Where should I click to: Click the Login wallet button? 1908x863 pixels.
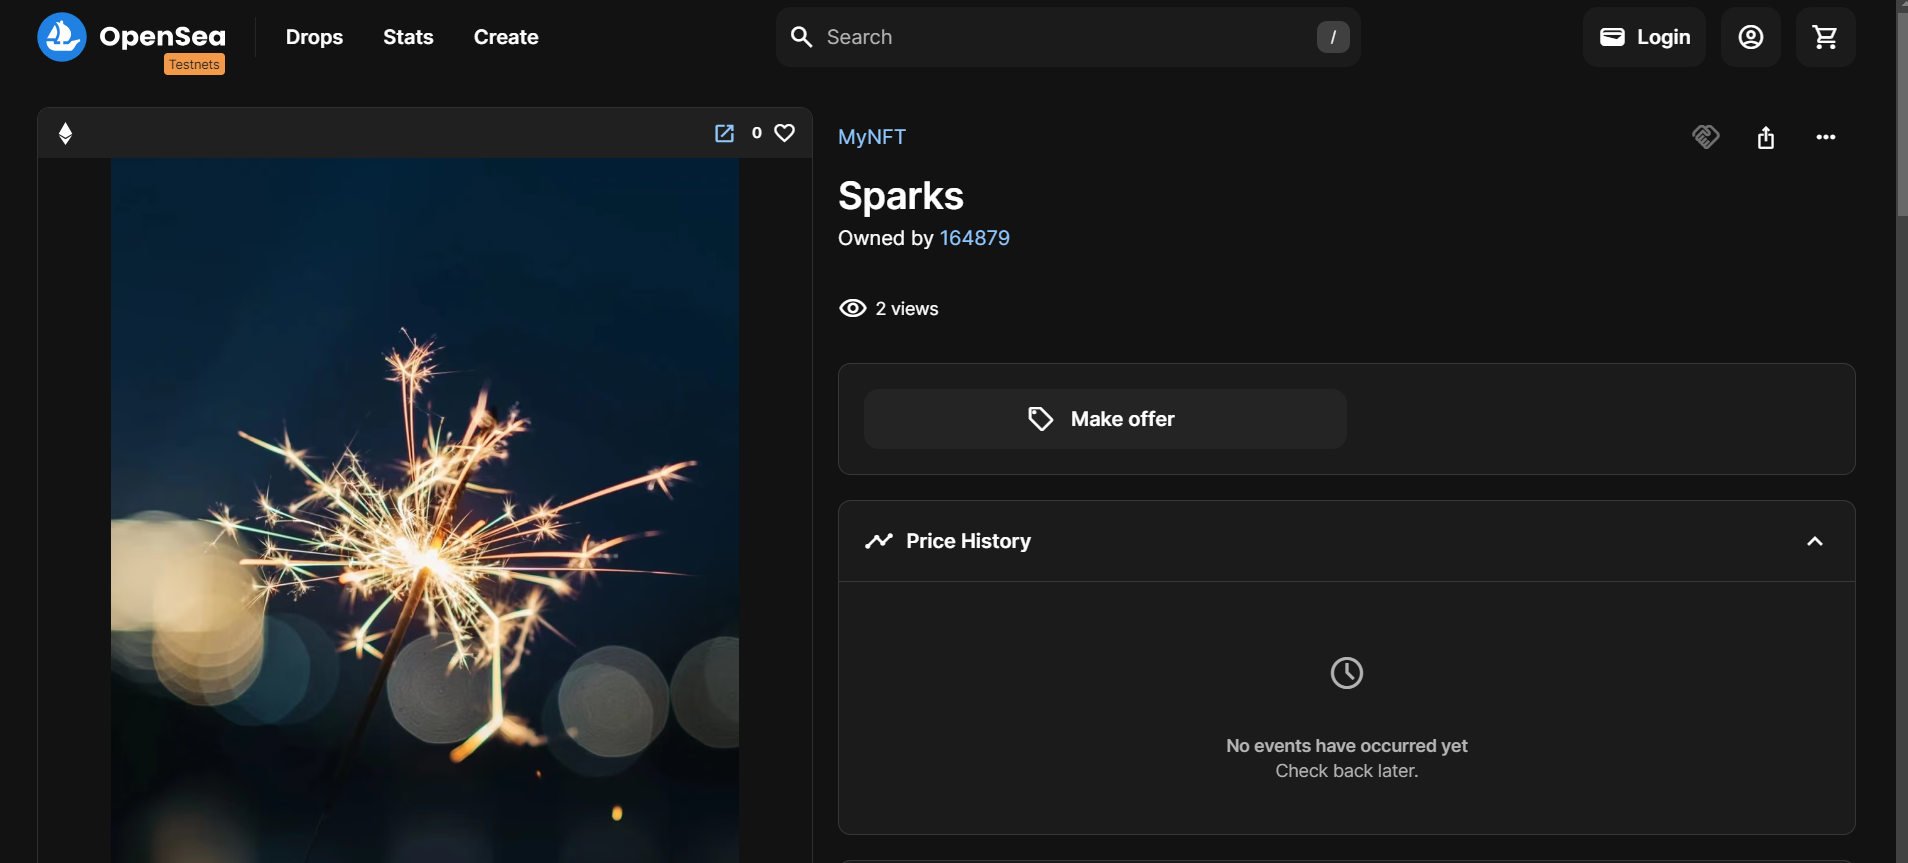1644,37
